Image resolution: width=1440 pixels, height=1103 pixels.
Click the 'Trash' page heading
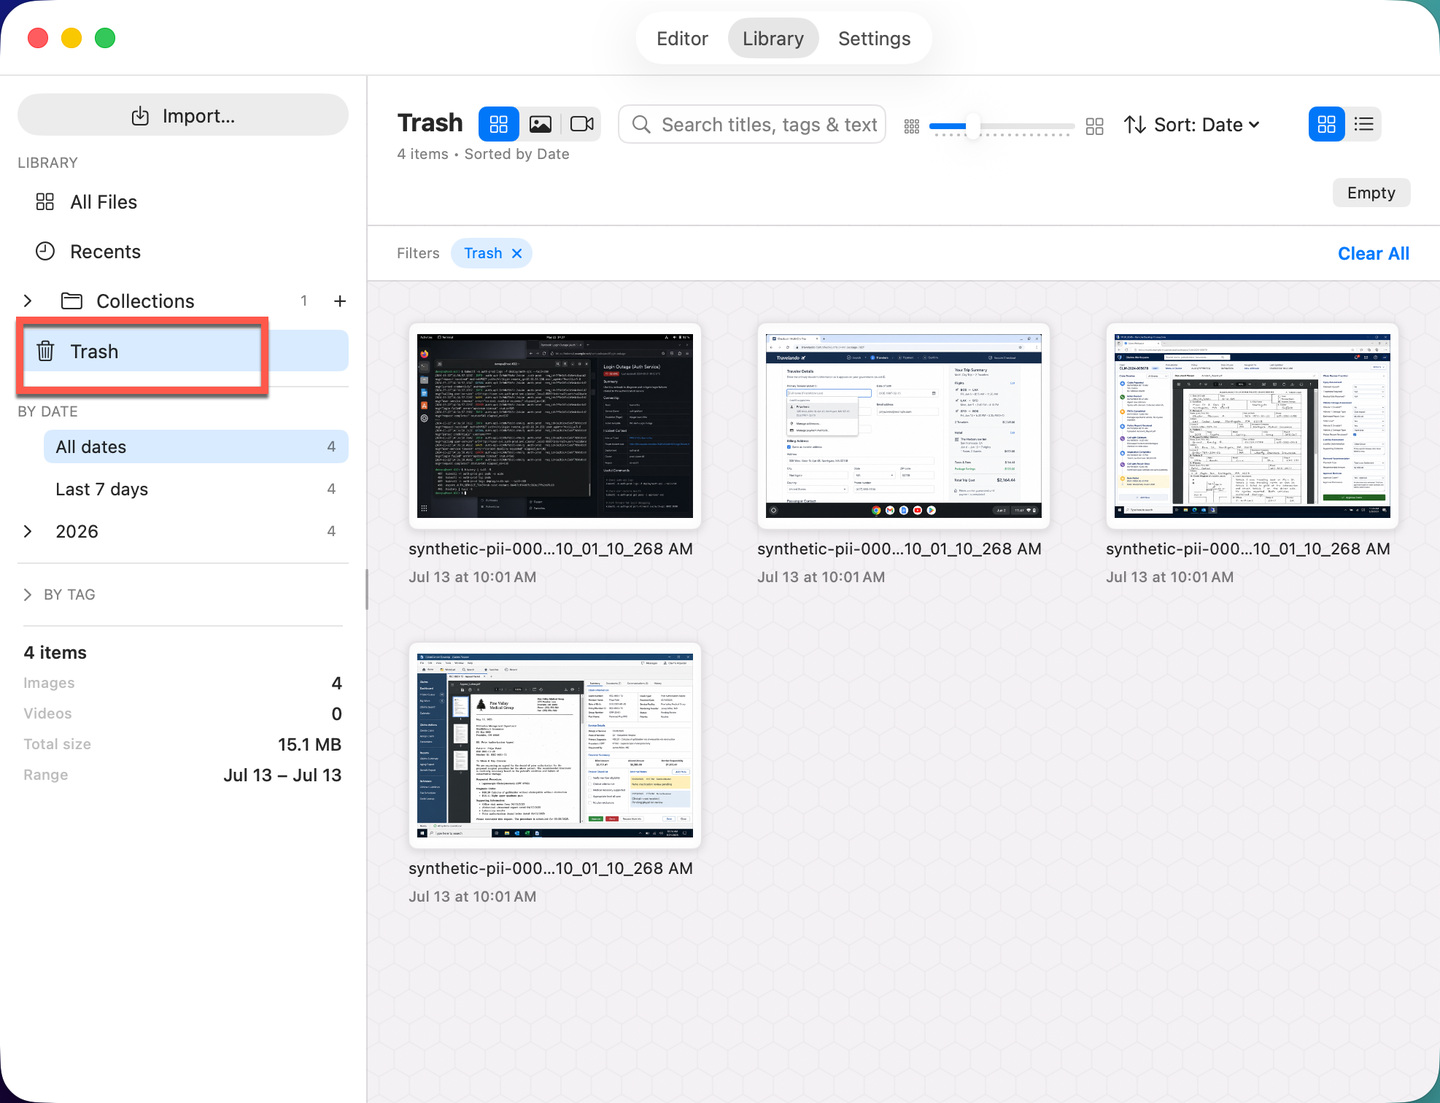[x=430, y=123]
